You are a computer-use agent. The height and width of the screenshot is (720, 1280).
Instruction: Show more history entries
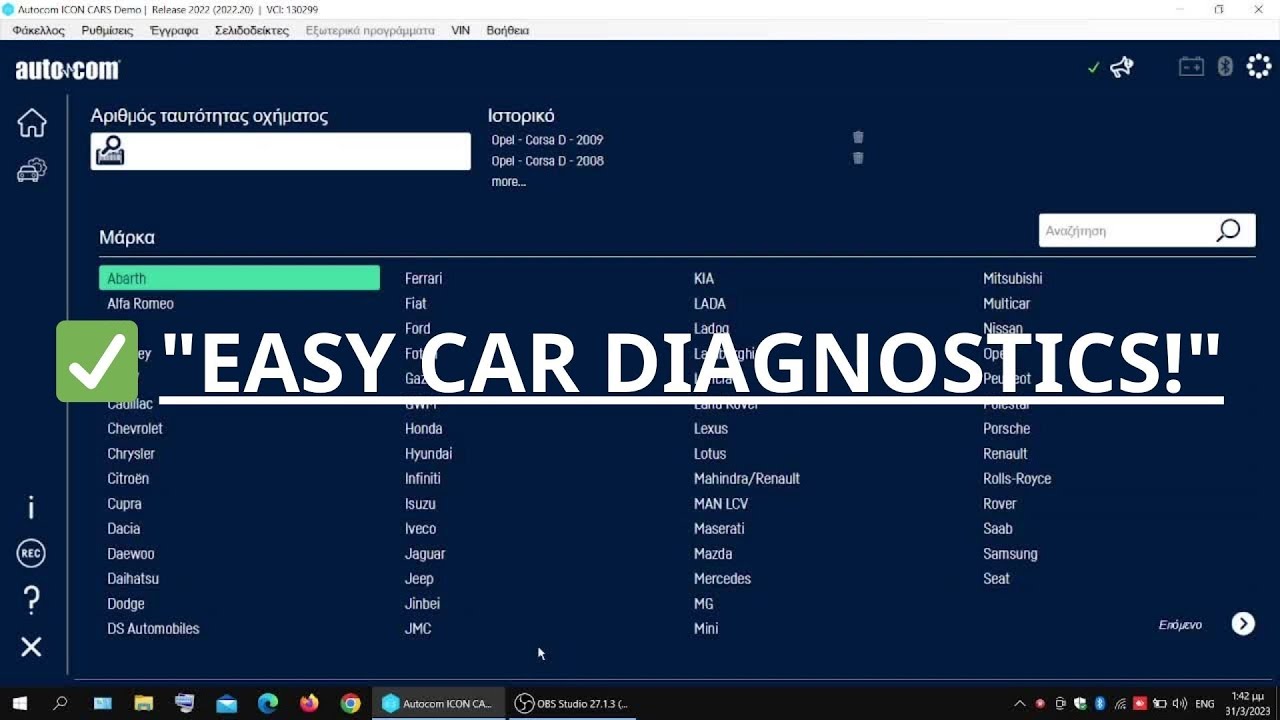[x=508, y=182]
